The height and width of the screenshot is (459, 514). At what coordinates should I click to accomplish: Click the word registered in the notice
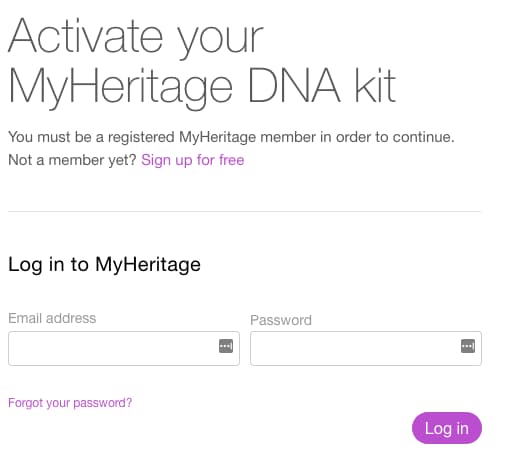point(141,137)
